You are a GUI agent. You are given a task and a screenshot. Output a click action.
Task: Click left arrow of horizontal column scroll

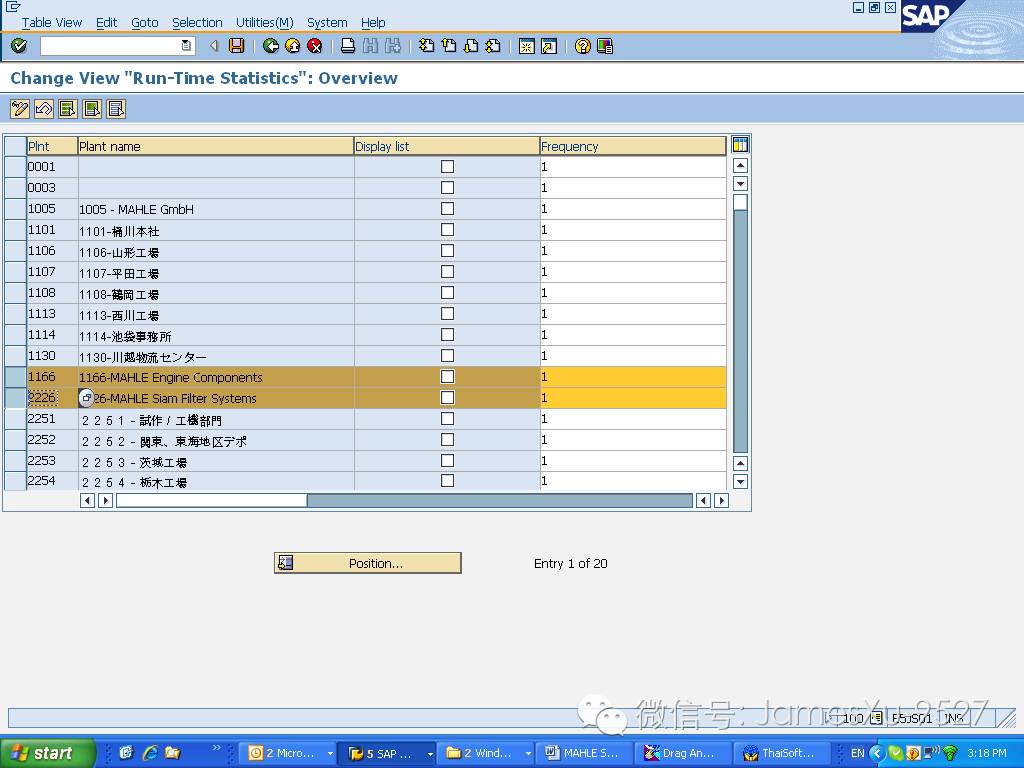coord(87,500)
